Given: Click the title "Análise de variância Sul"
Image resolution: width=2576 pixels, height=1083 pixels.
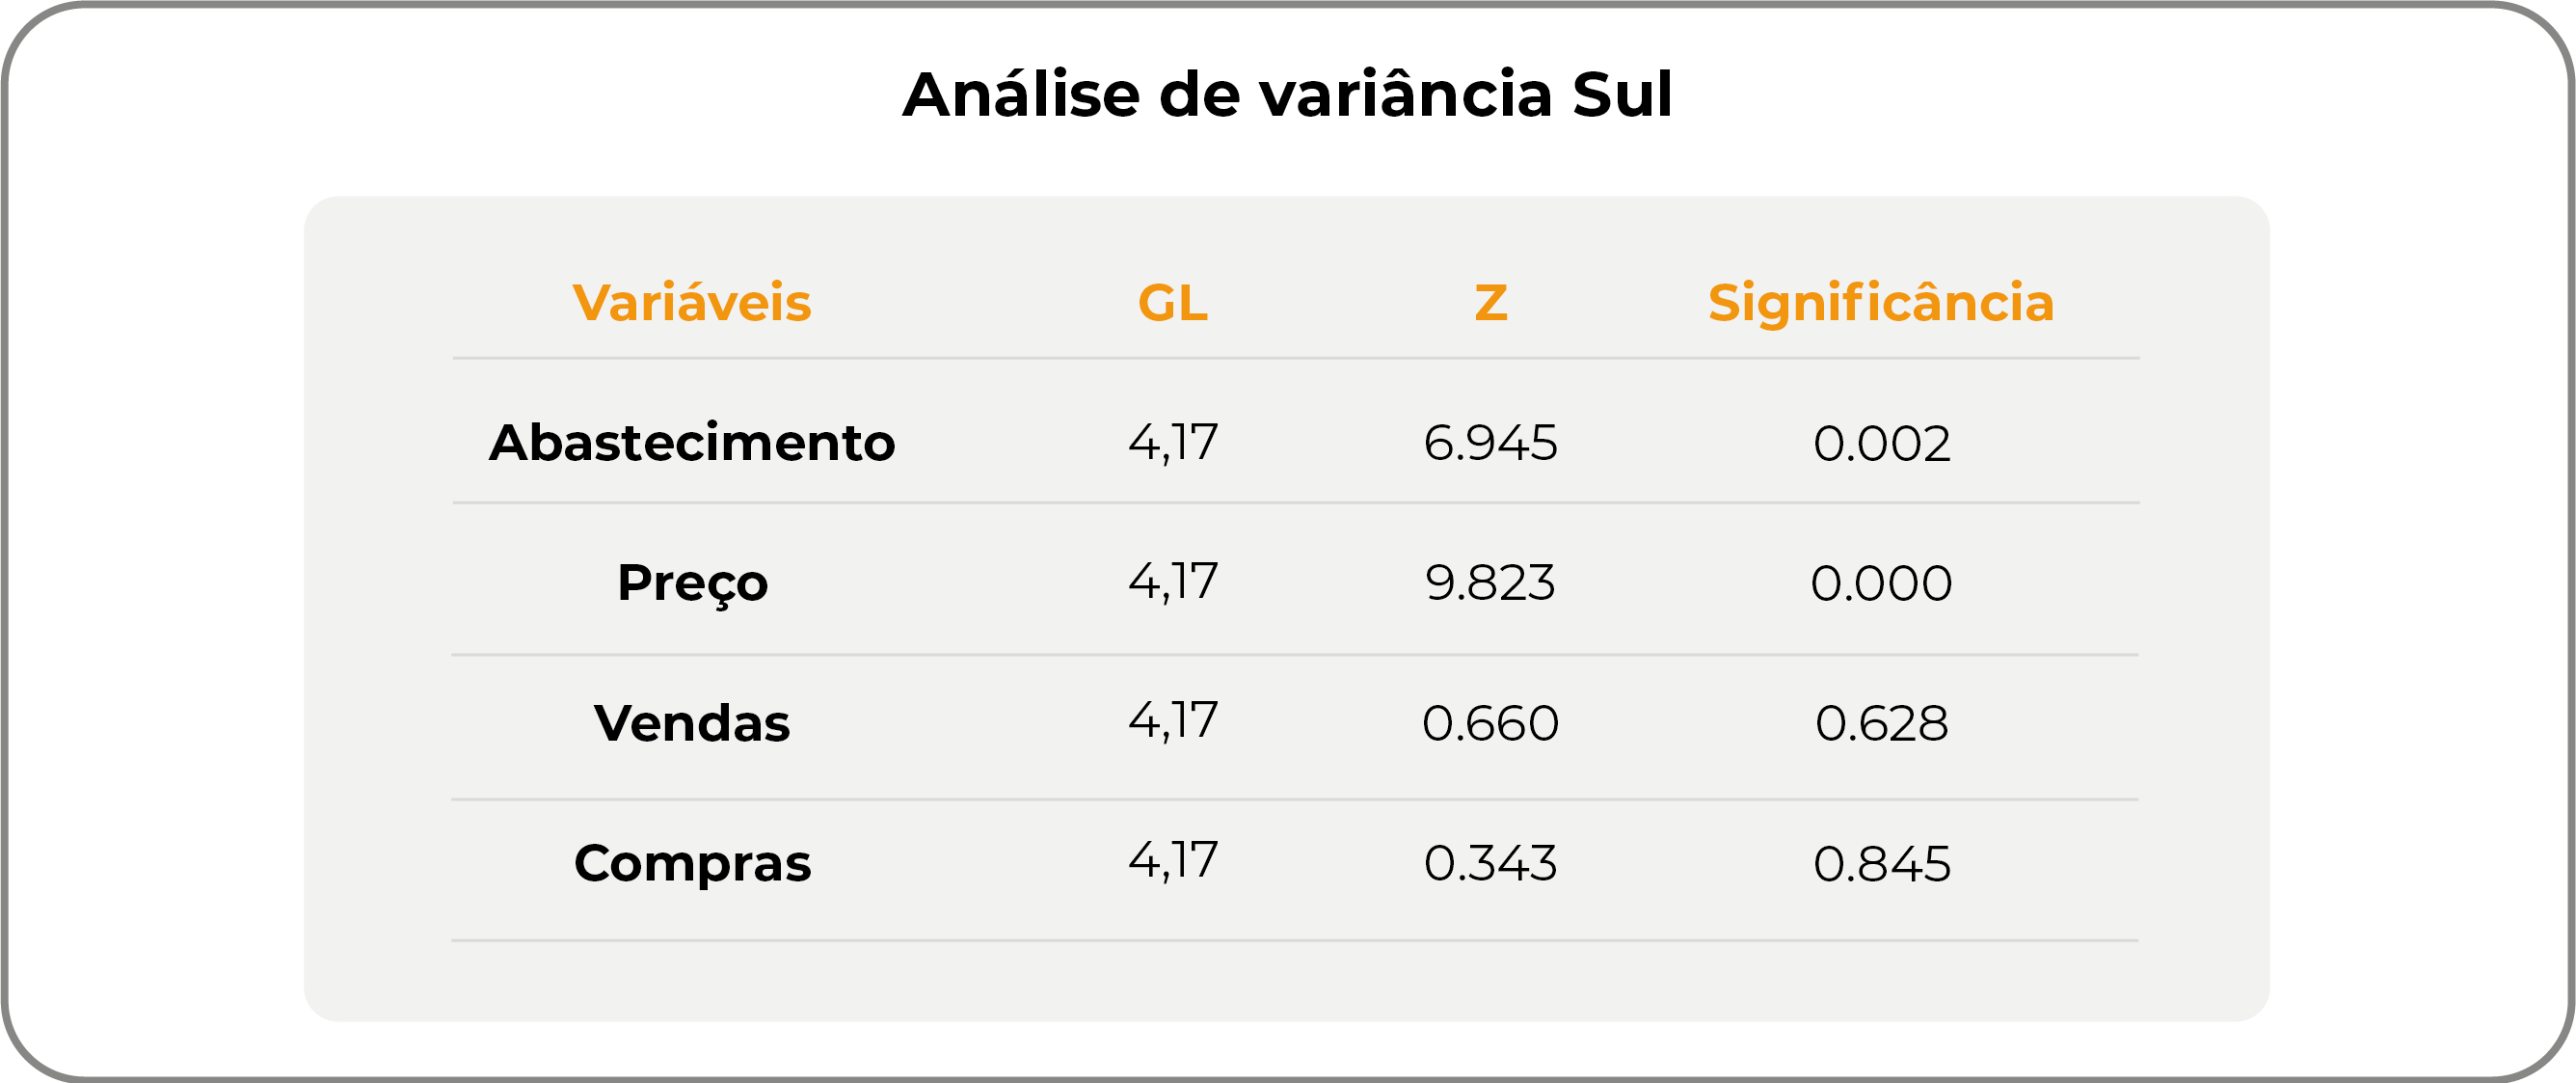Looking at the screenshot, I should (x=1287, y=95).
